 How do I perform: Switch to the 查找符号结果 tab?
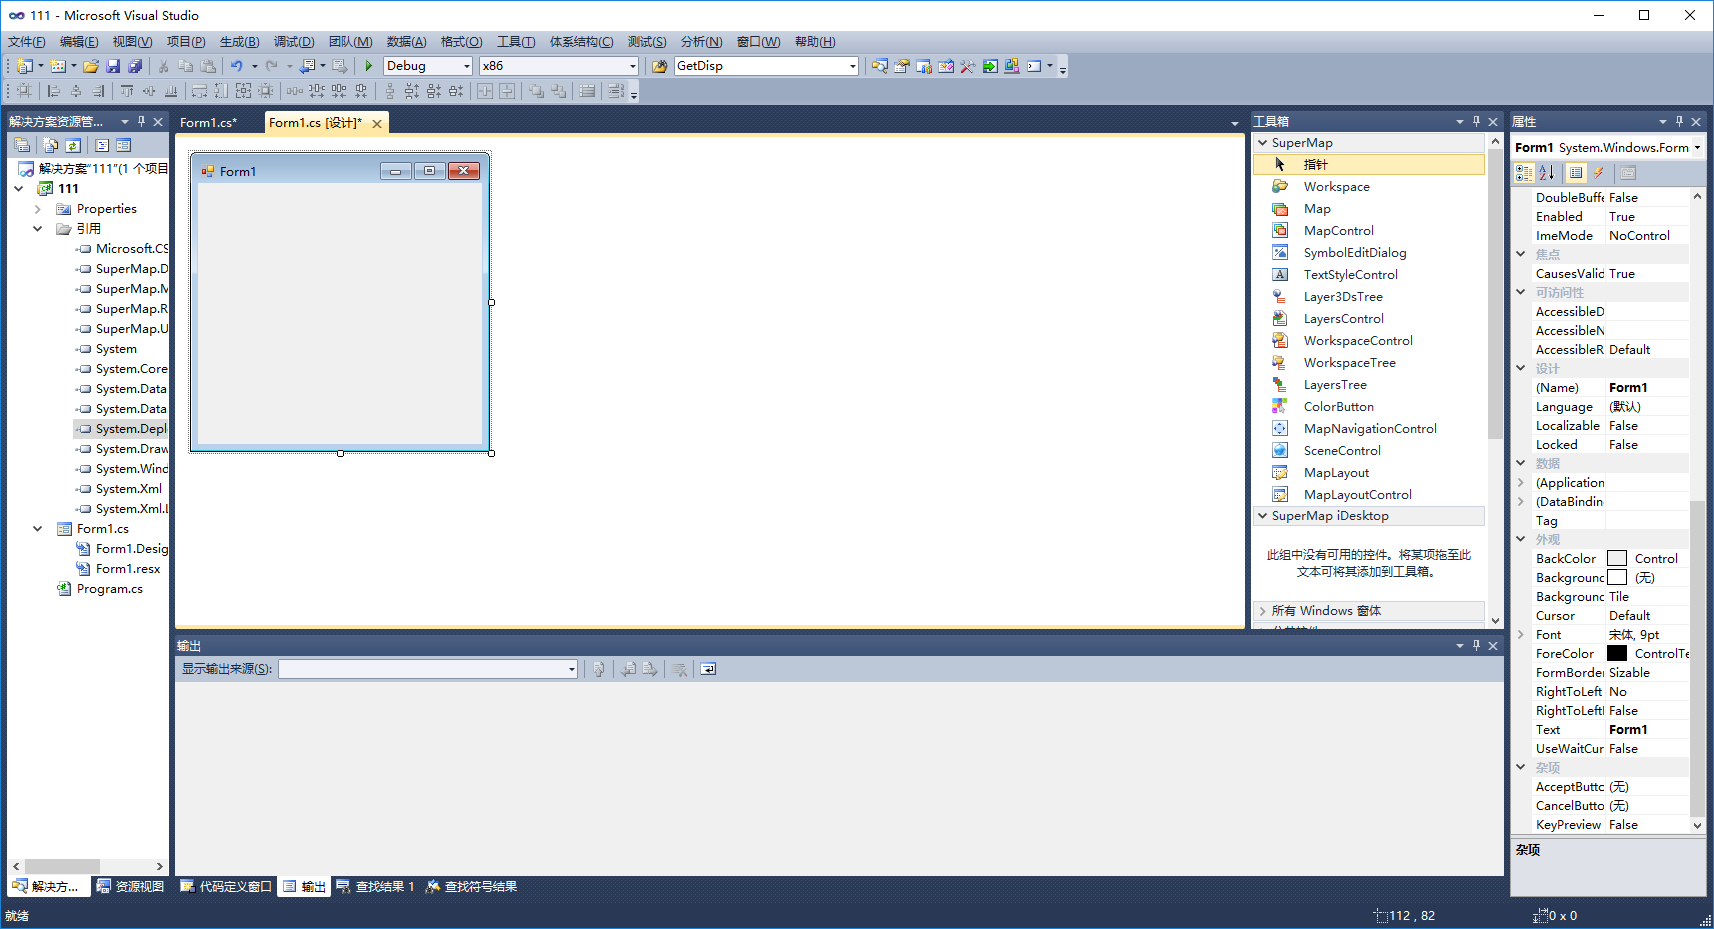[471, 887]
